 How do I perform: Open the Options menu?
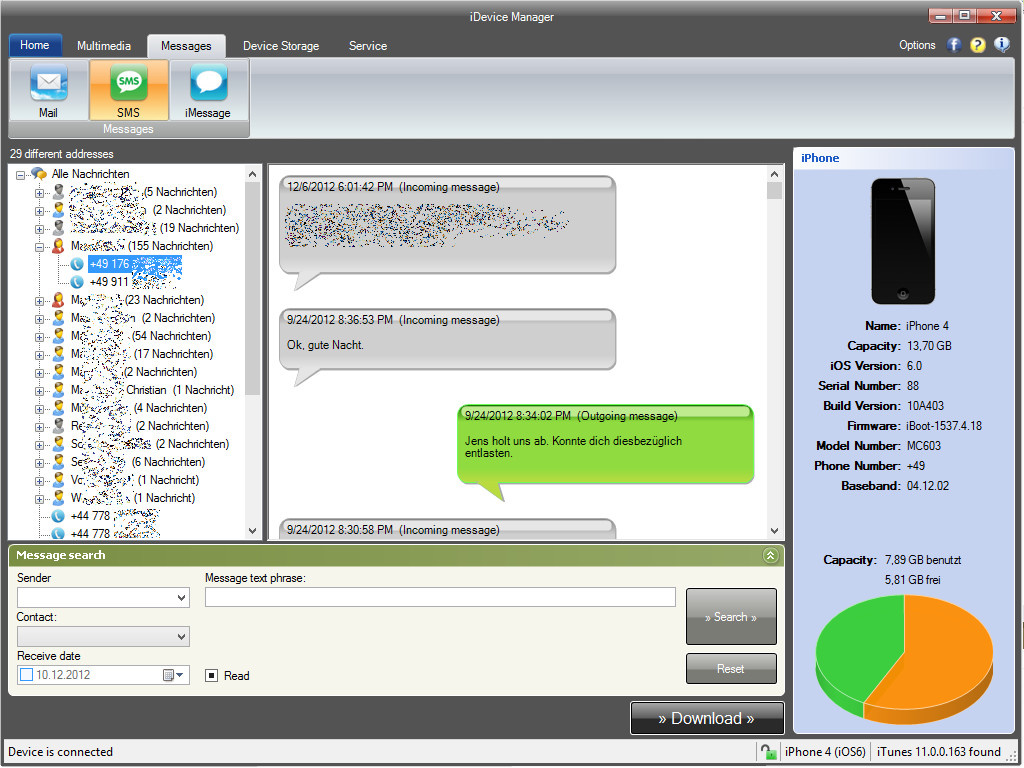[917, 45]
